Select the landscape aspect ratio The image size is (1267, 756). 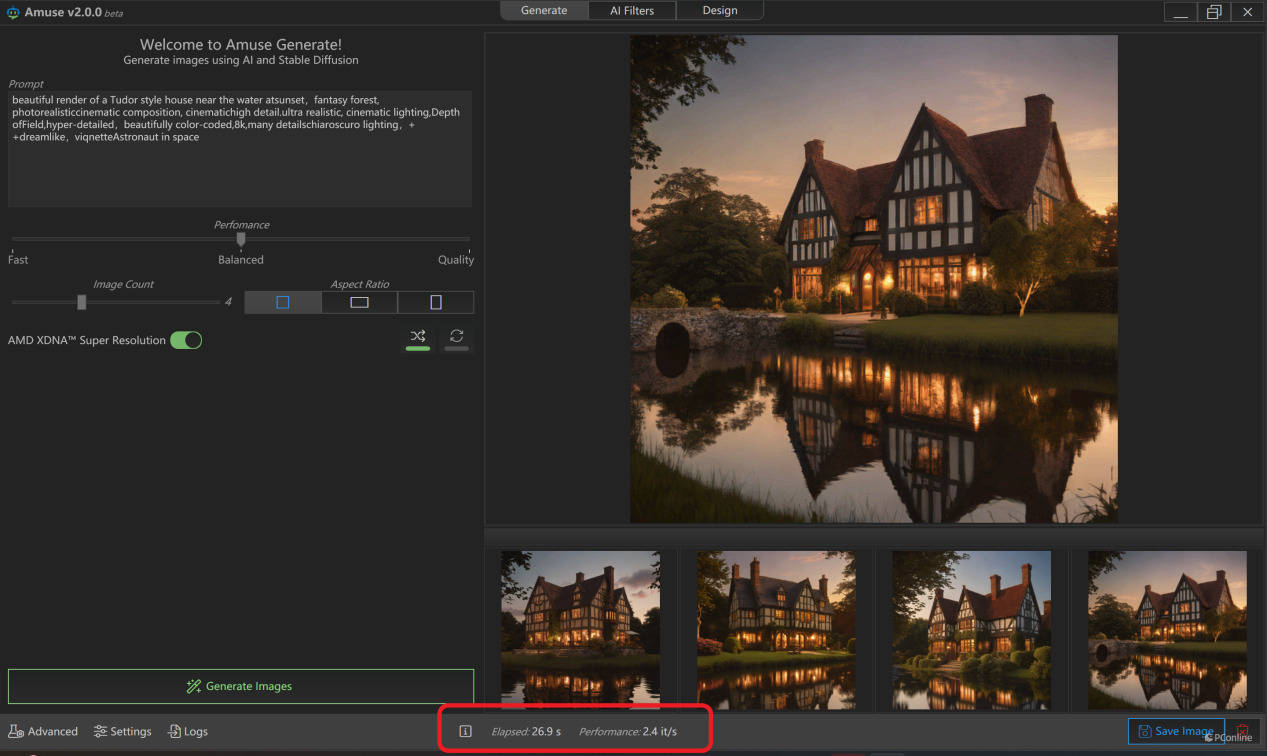tap(359, 302)
